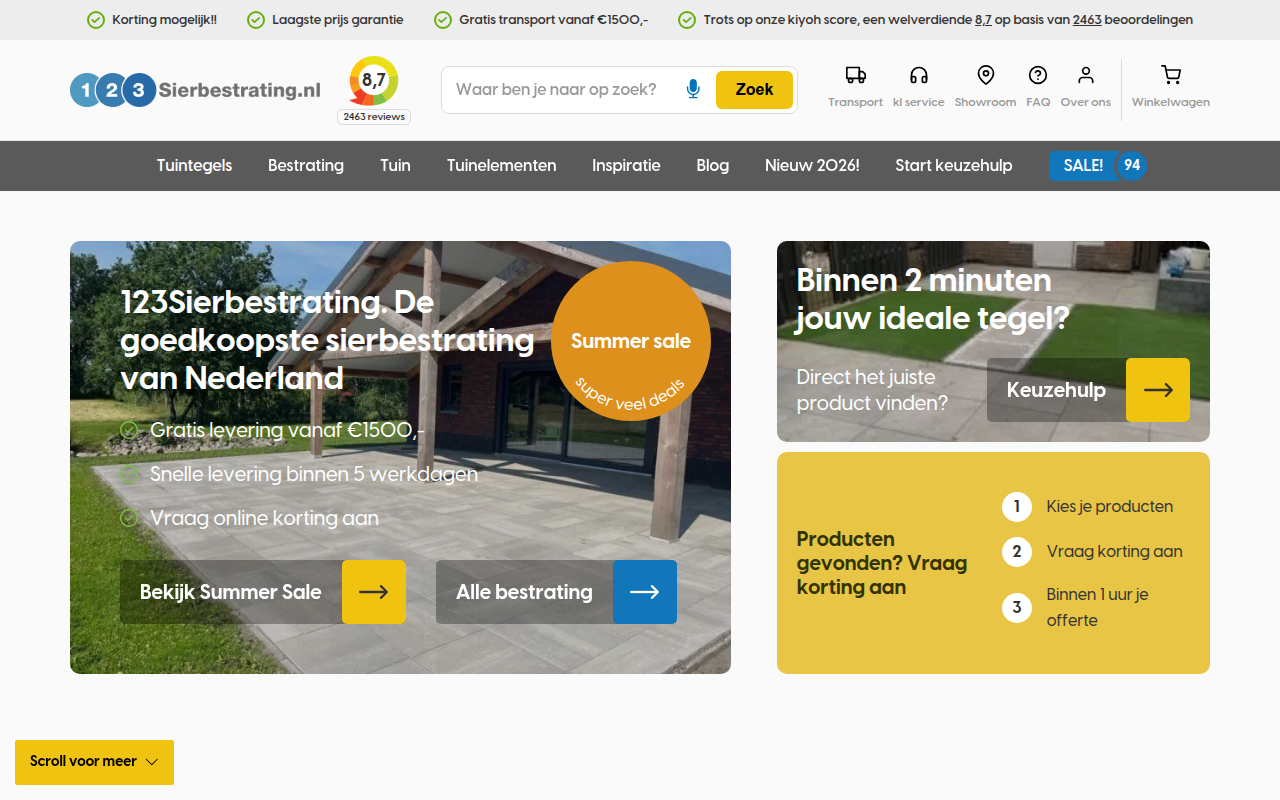Screen dimensions: 1280x800
Task: Click the Vraag korting aan step text
Action: tap(1114, 552)
